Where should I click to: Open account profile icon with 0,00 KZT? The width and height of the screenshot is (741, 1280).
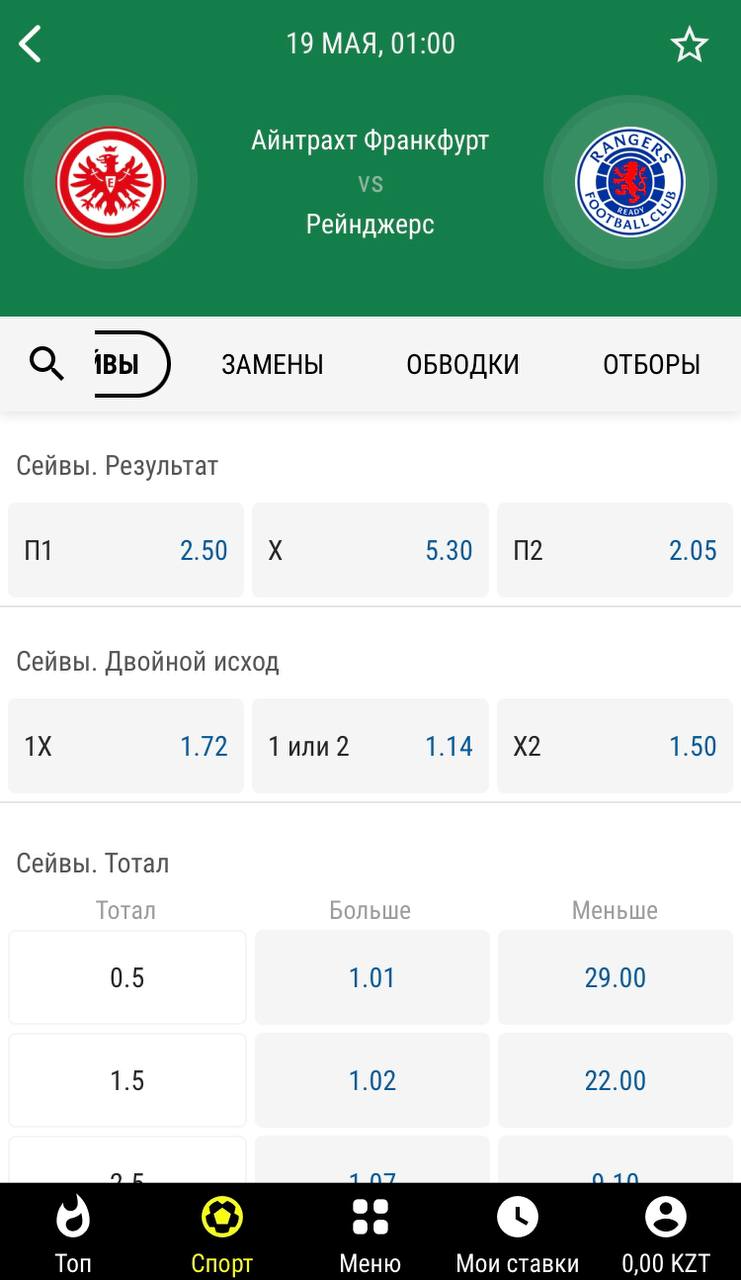point(665,1218)
